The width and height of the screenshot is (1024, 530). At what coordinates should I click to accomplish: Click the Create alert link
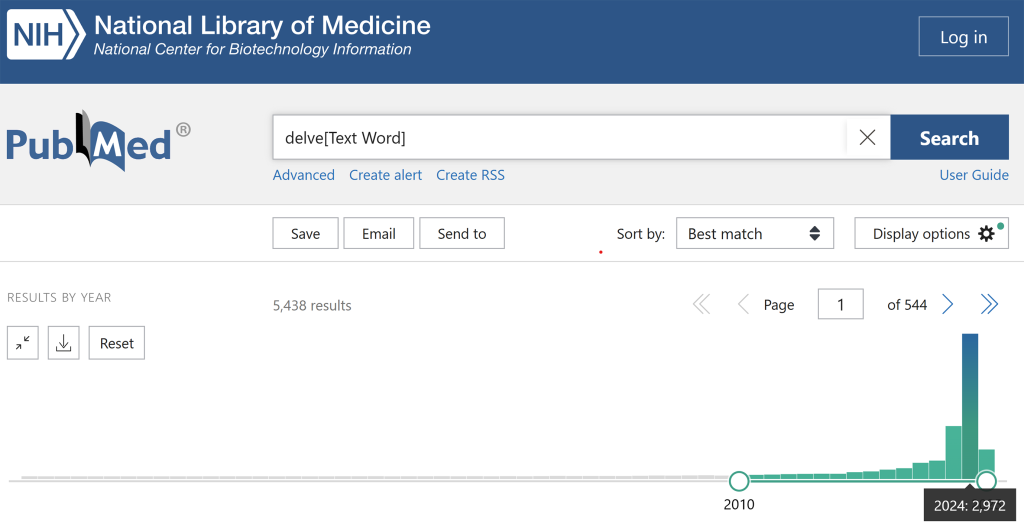385,175
